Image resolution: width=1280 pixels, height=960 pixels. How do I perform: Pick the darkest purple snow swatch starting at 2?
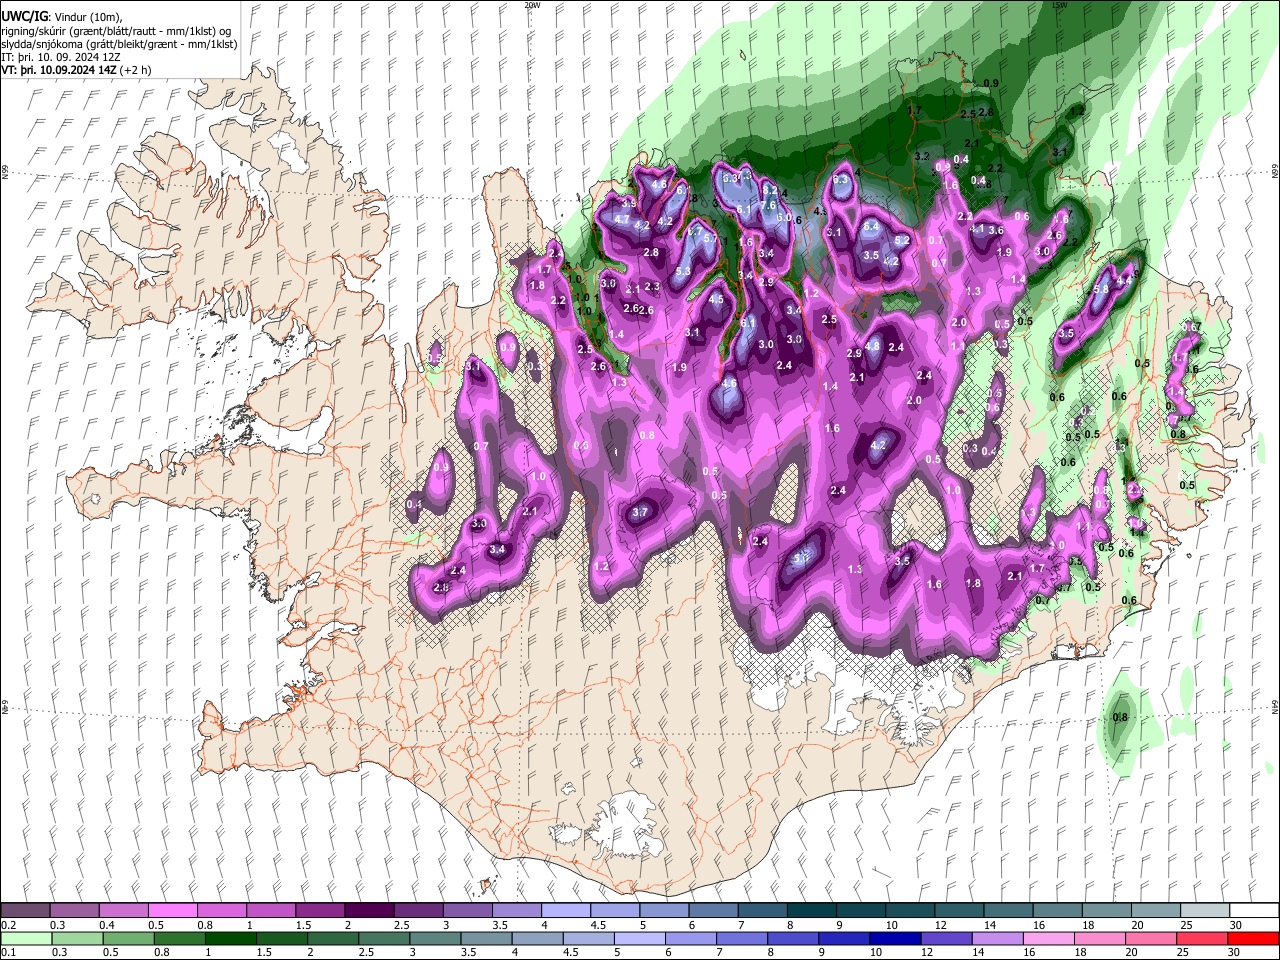(368, 911)
